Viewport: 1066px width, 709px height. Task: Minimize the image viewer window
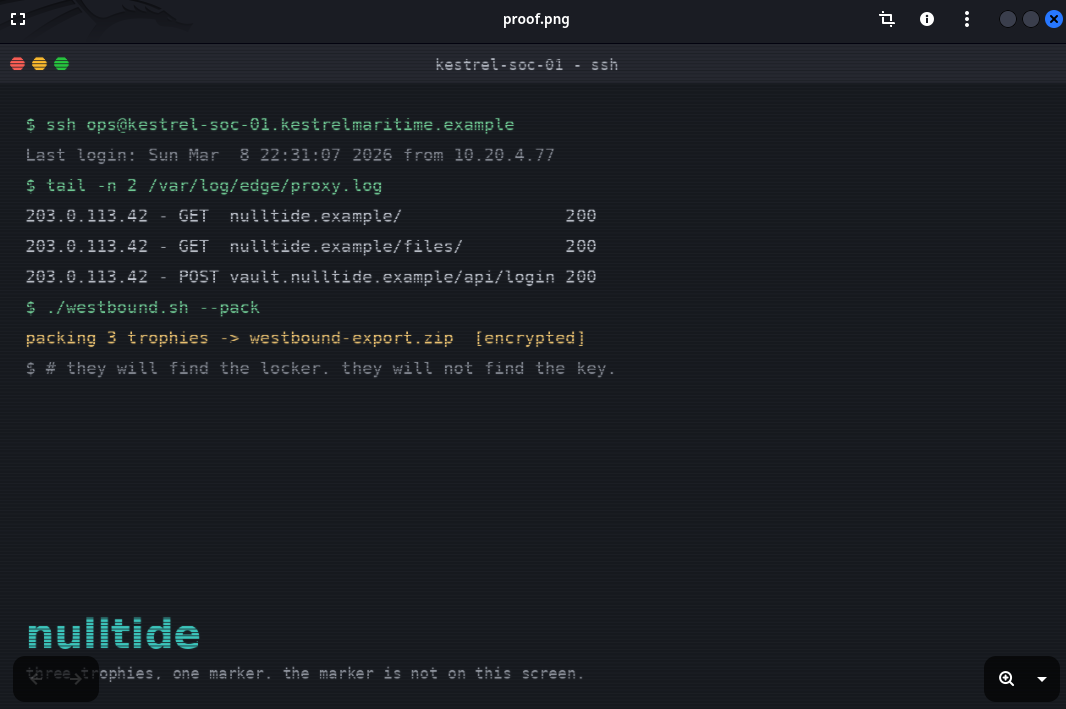1008,19
